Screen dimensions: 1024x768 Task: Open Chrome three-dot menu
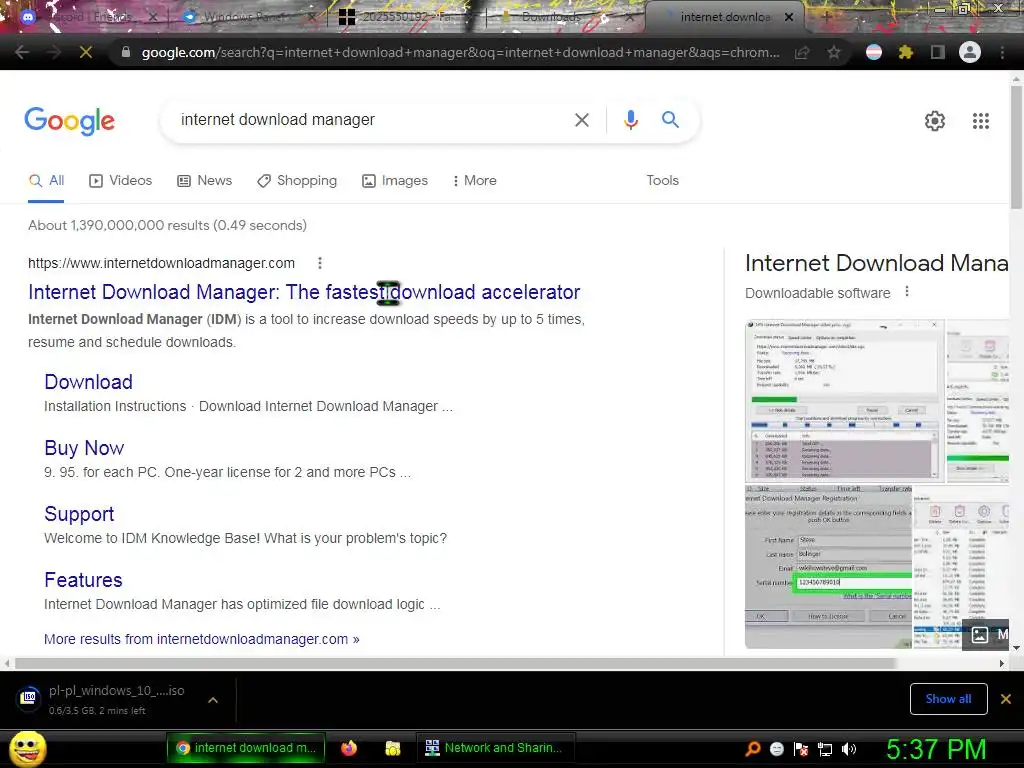click(x=1002, y=52)
